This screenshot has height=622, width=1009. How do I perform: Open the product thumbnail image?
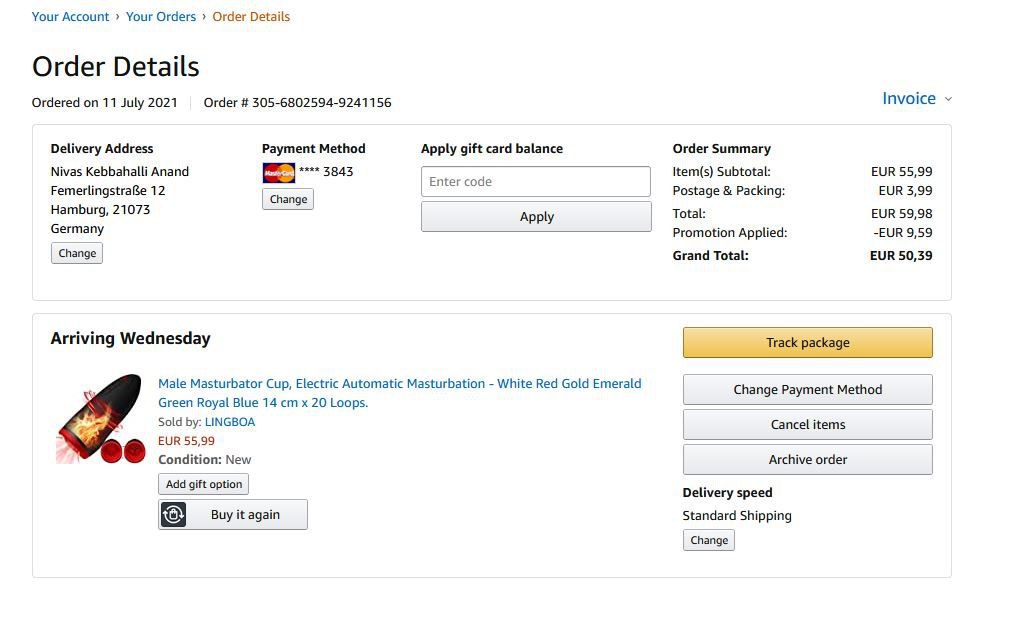coord(99,420)
